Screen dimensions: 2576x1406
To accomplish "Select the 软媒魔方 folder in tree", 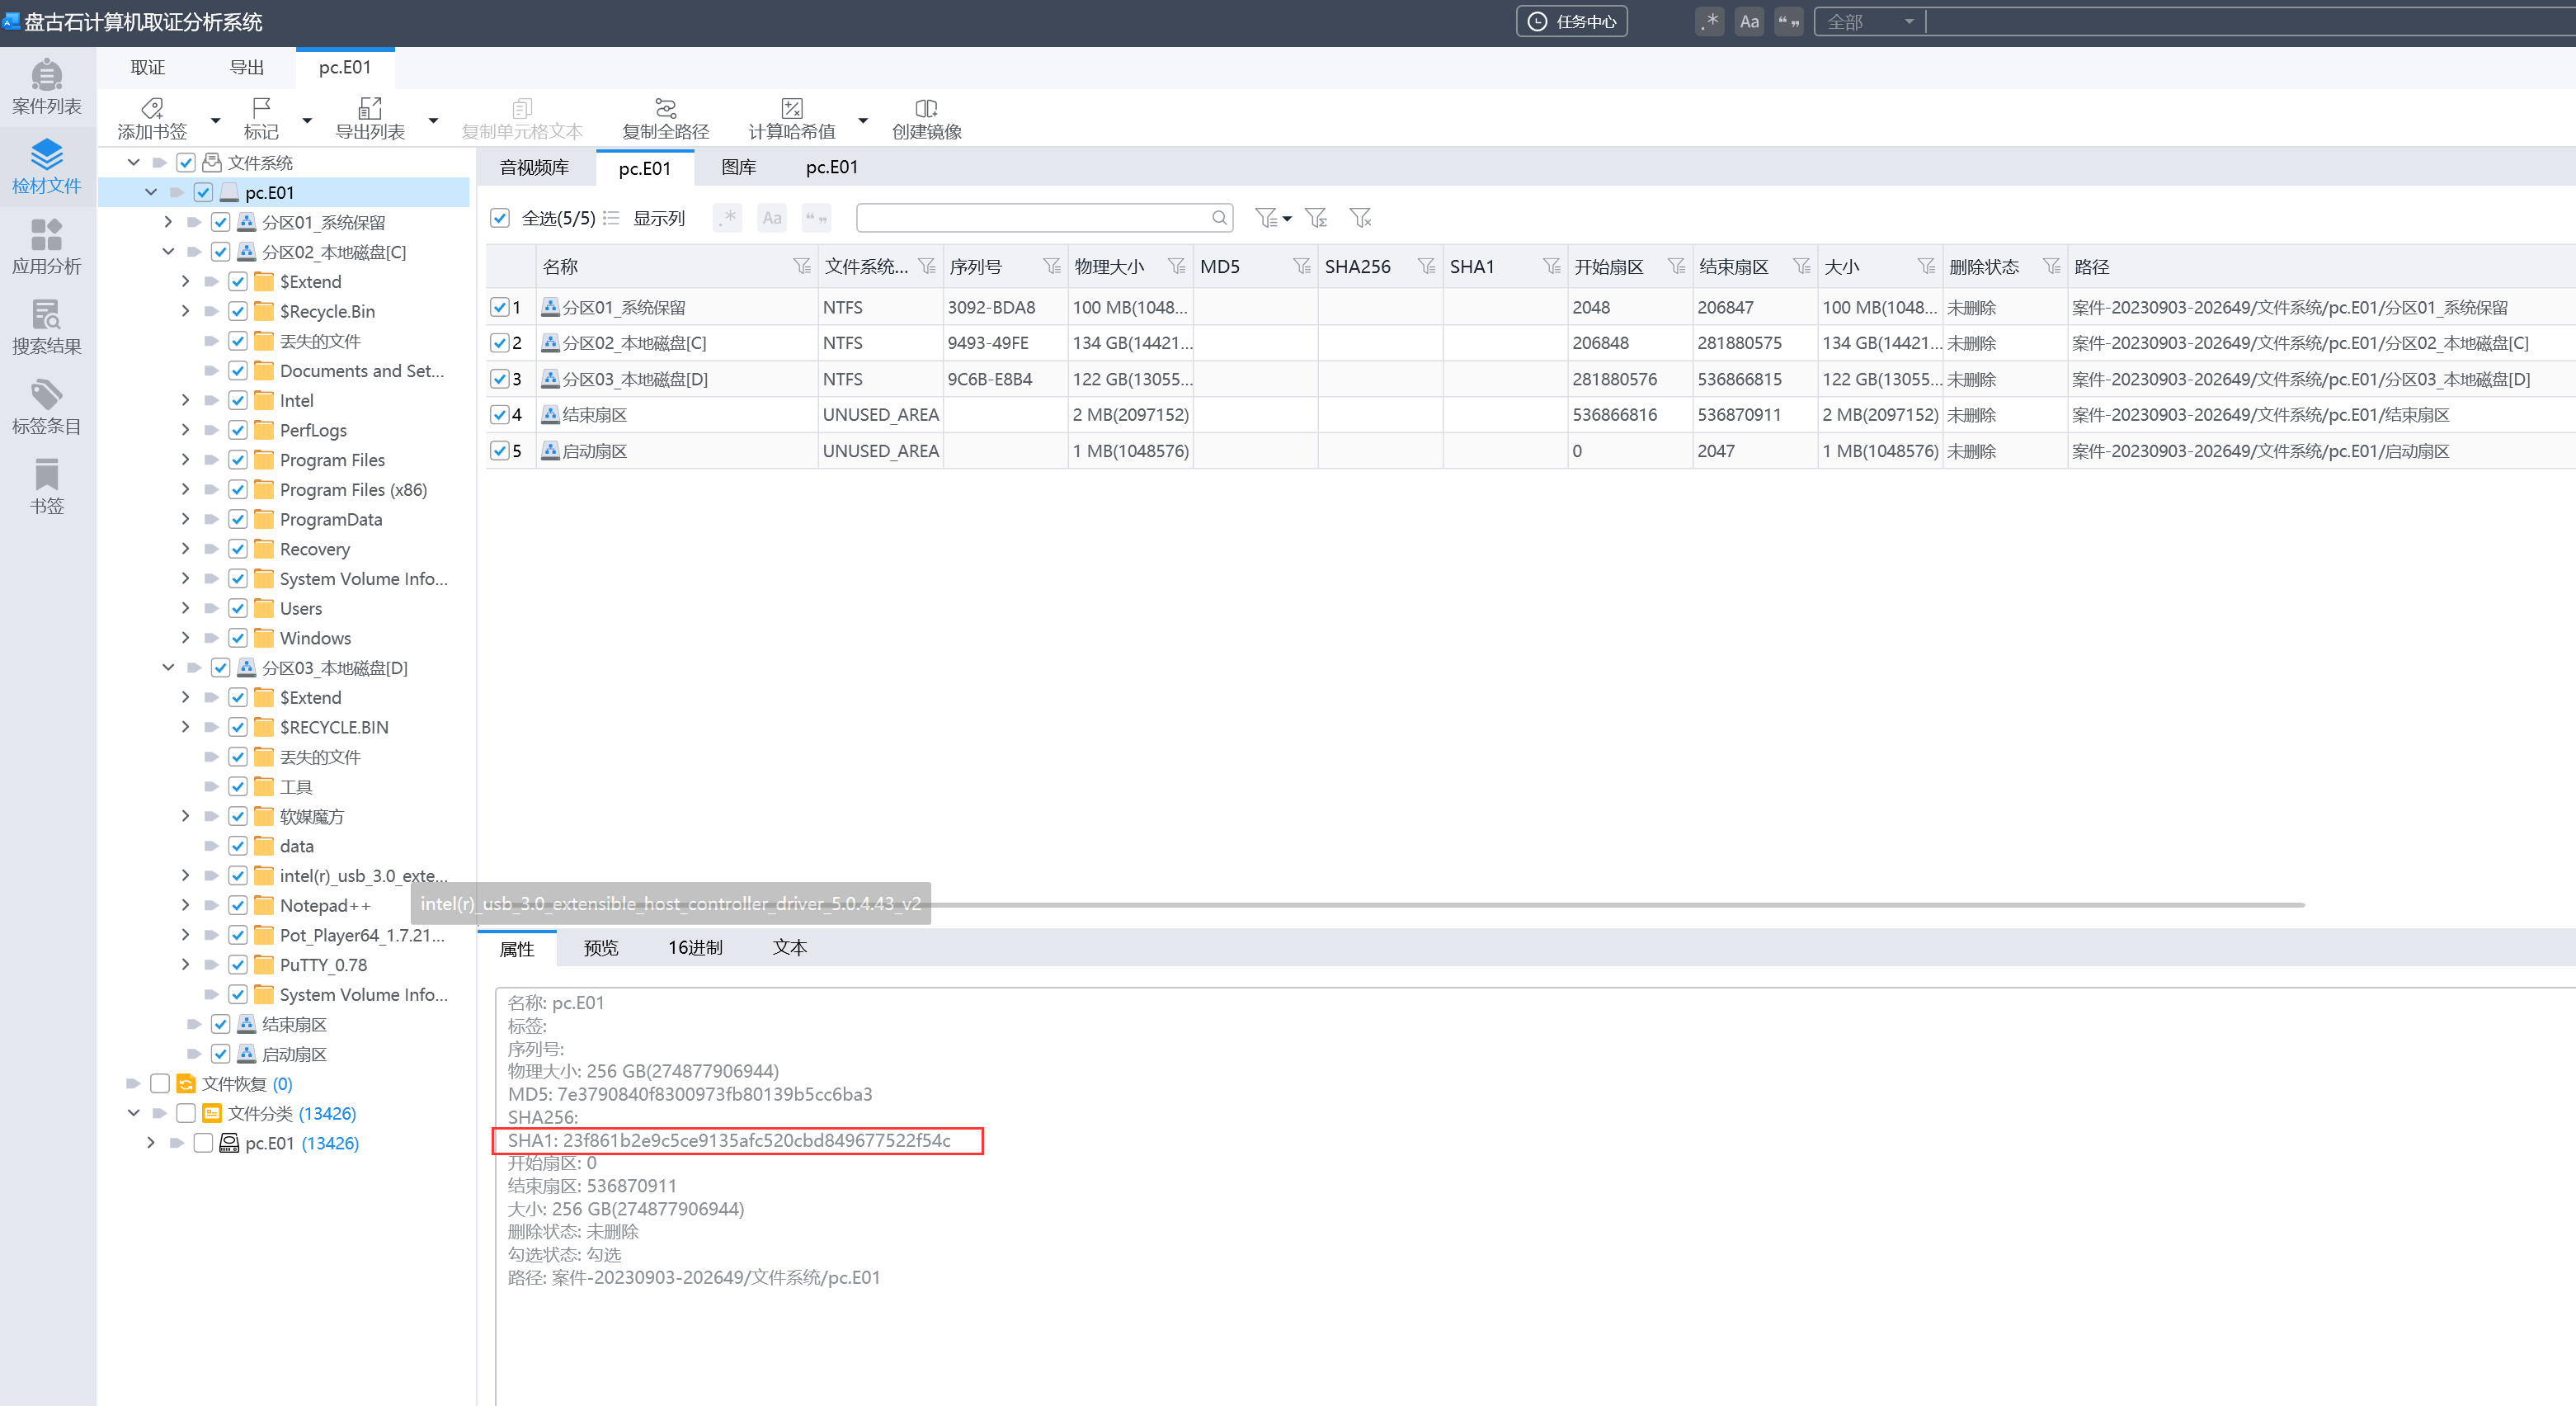I will (312, 816).
